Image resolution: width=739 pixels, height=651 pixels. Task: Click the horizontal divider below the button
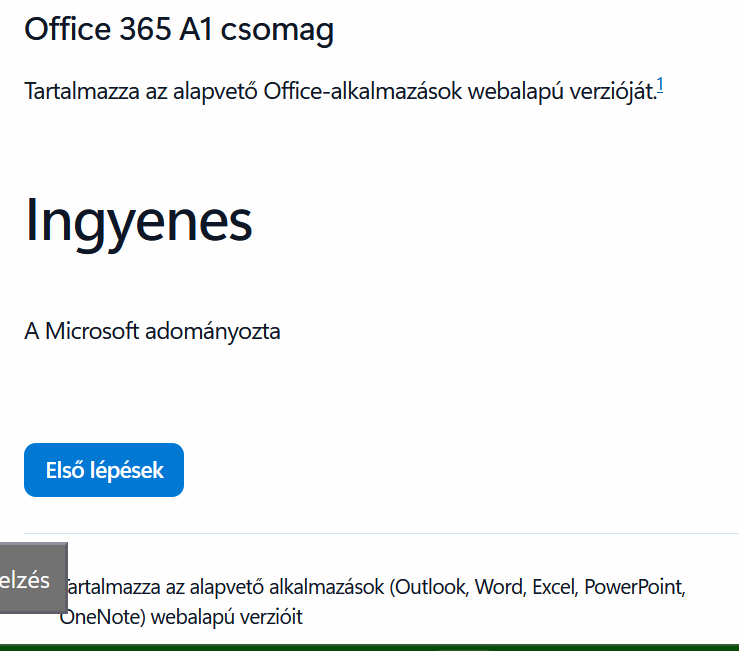coord(380,533)
